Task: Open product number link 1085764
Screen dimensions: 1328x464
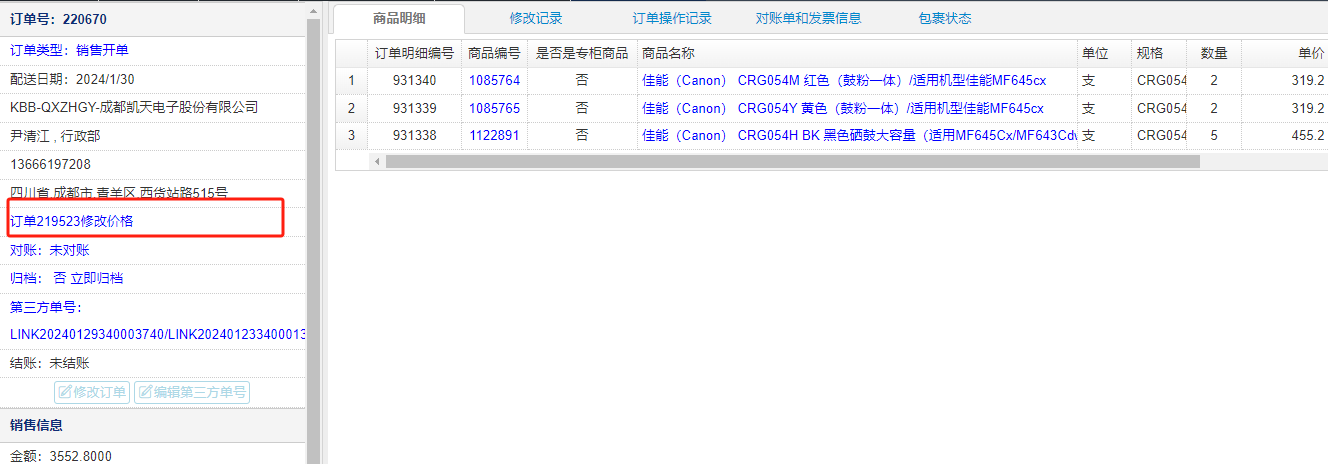Action: (494, 80)
